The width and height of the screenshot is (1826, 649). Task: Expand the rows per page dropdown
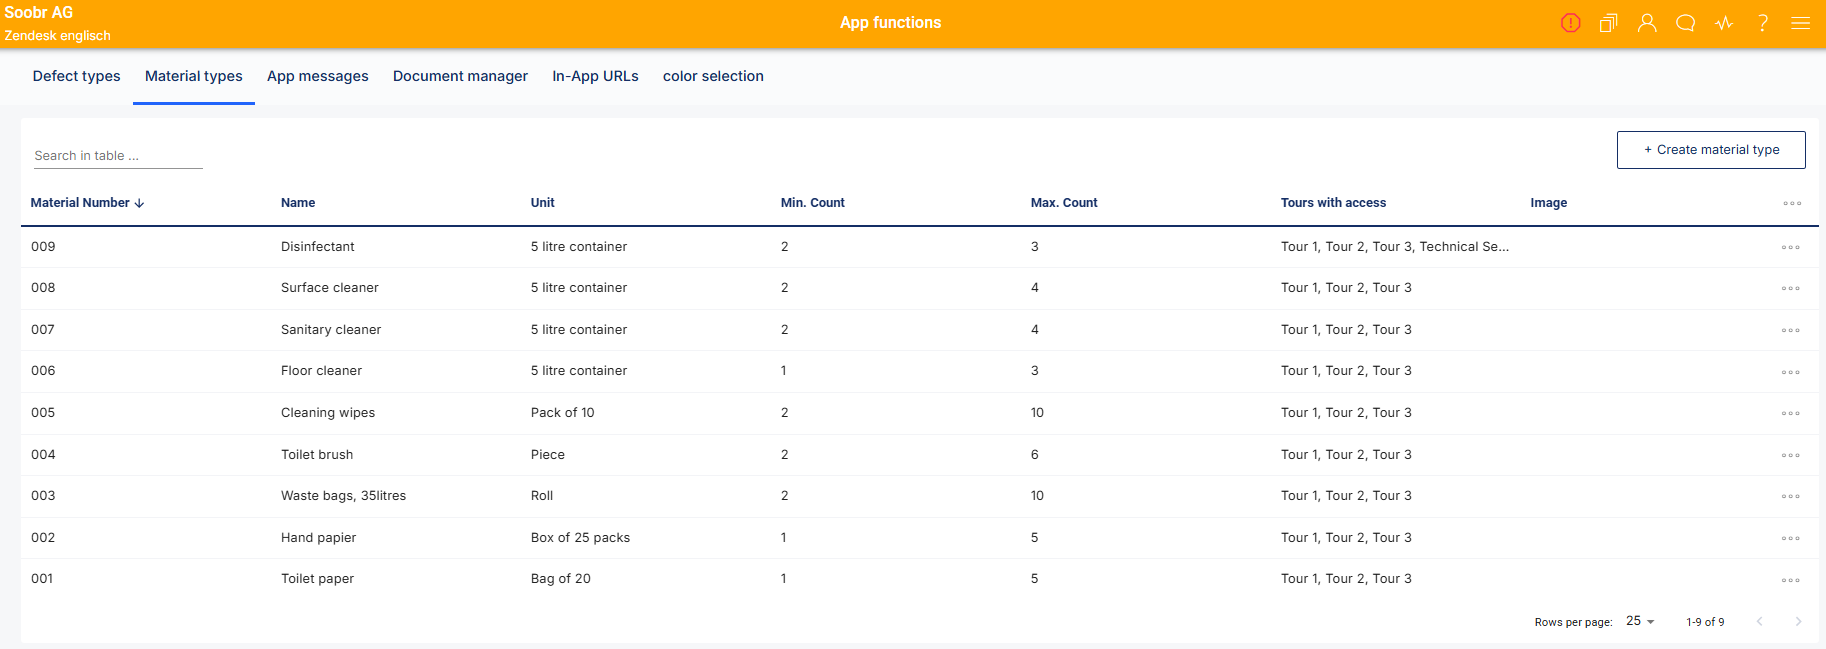click(x=1640, y=621)
